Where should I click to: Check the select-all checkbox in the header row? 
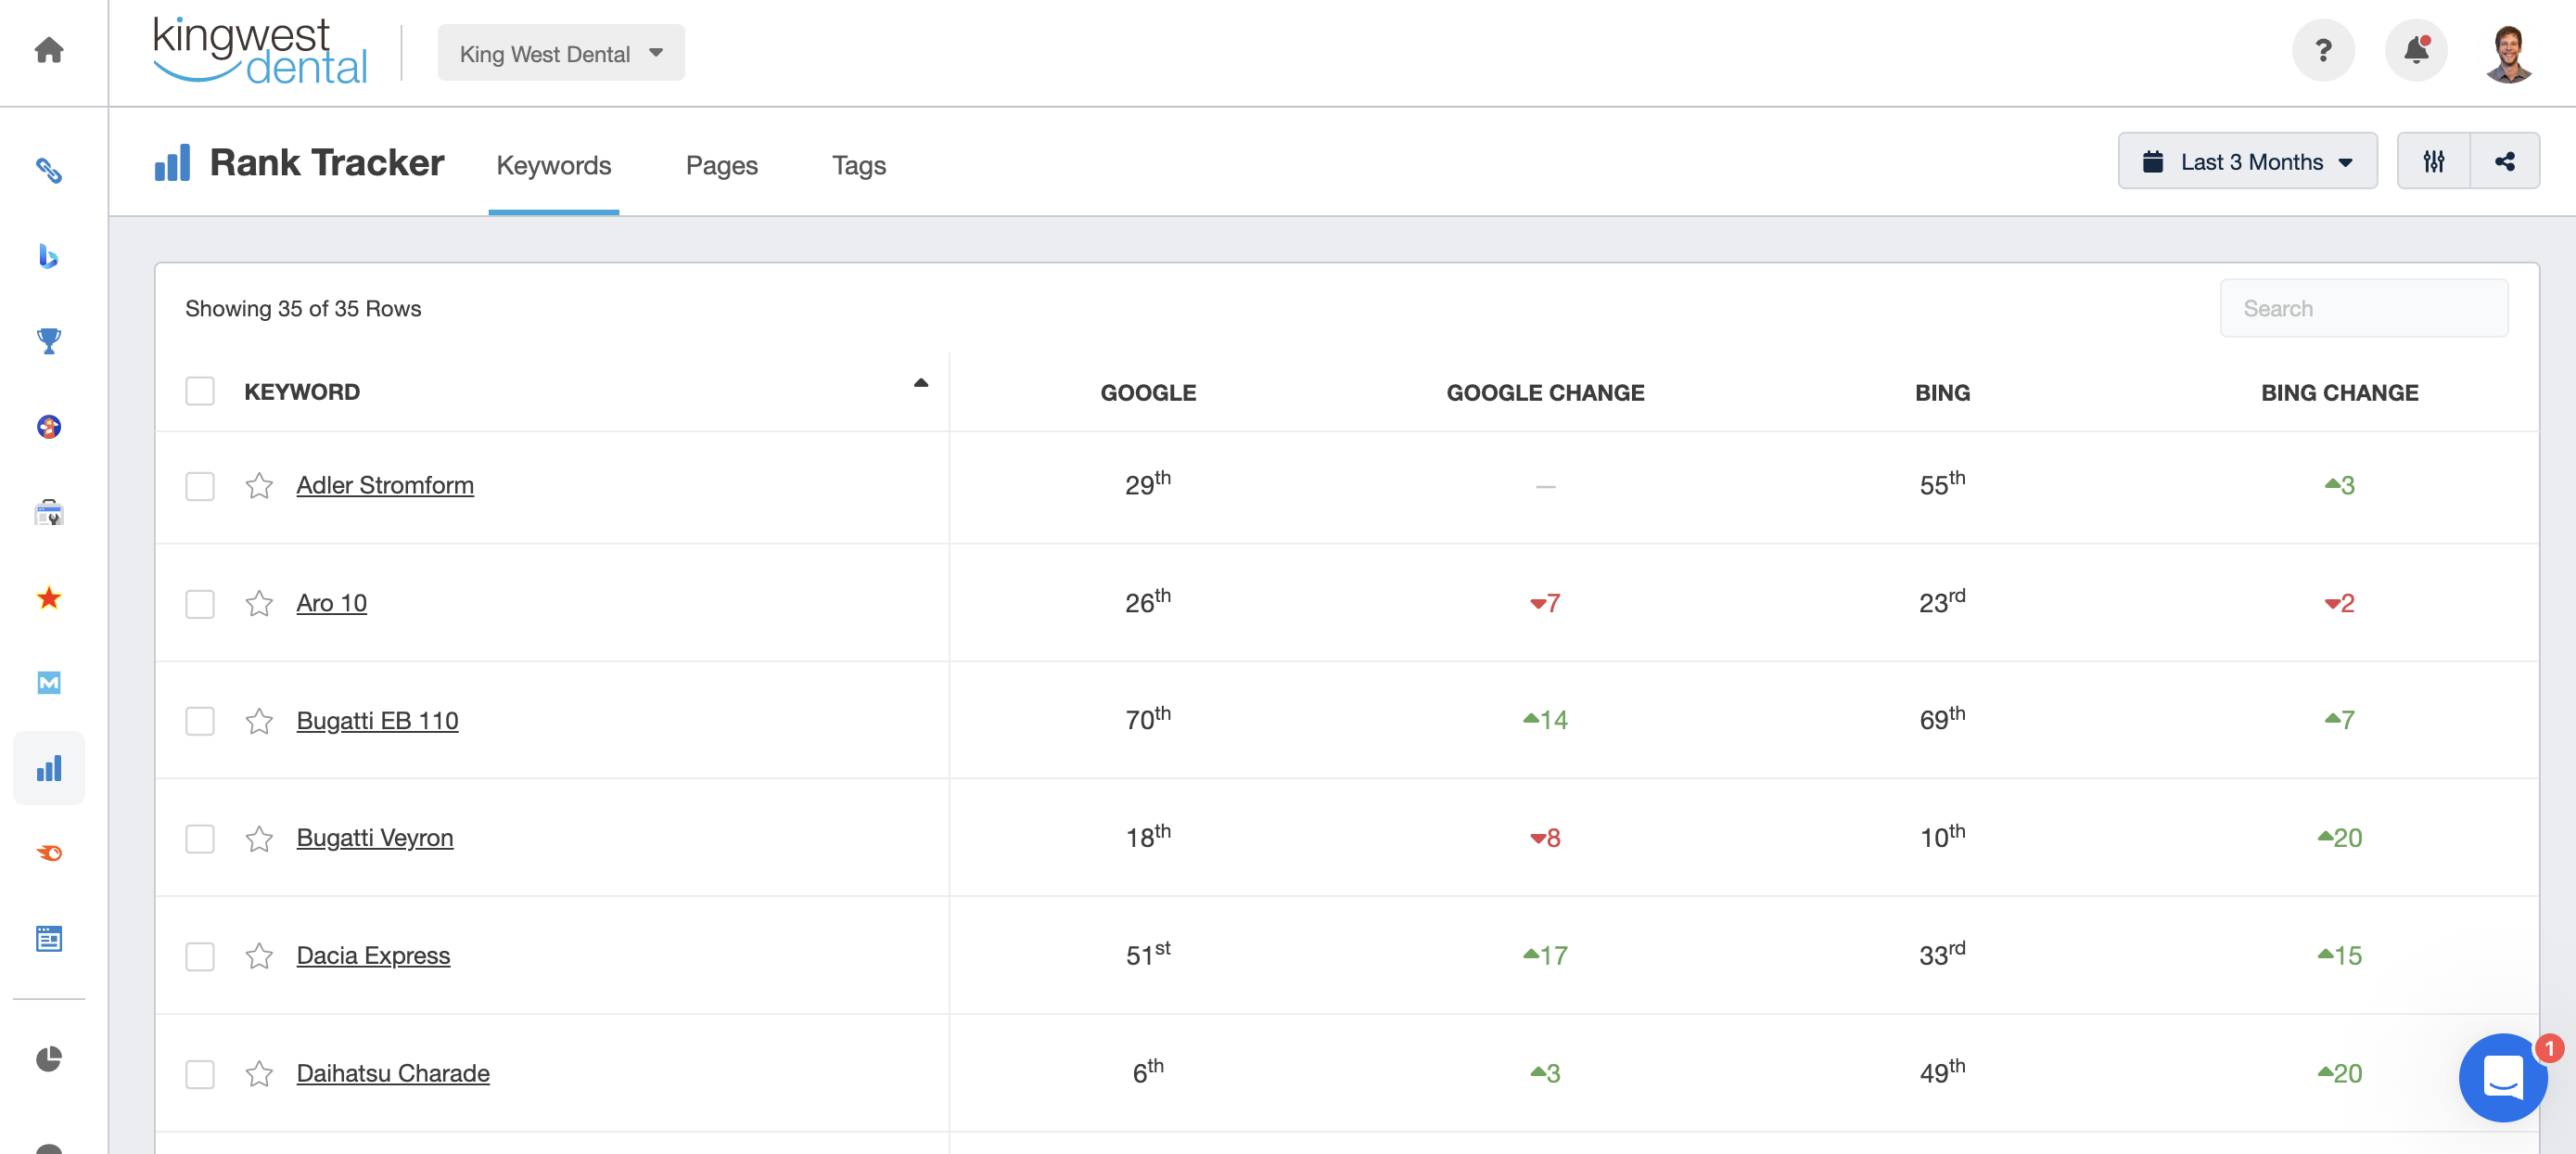pyautogui.click(x=199, y=391)
